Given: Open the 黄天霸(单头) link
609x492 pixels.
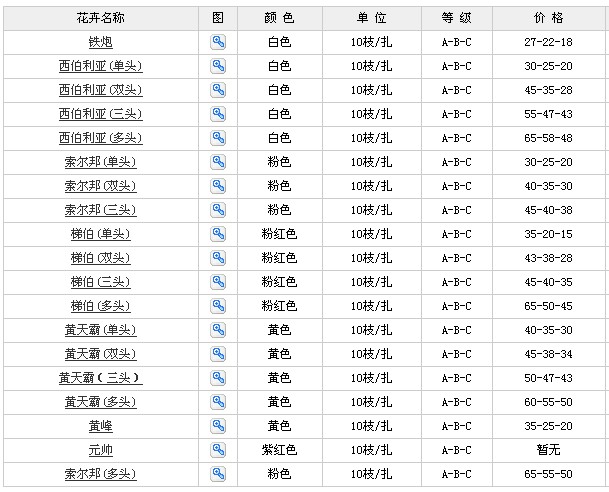Looking at the screenshot, I should tap(101, 330).
